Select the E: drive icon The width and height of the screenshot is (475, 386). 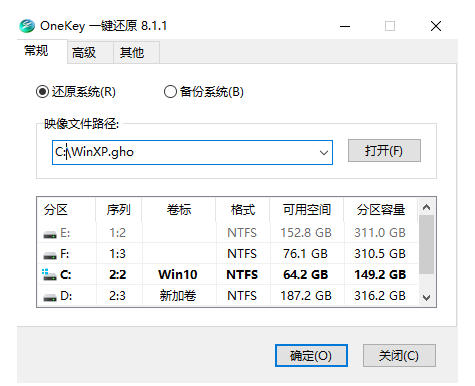[50, 234]
